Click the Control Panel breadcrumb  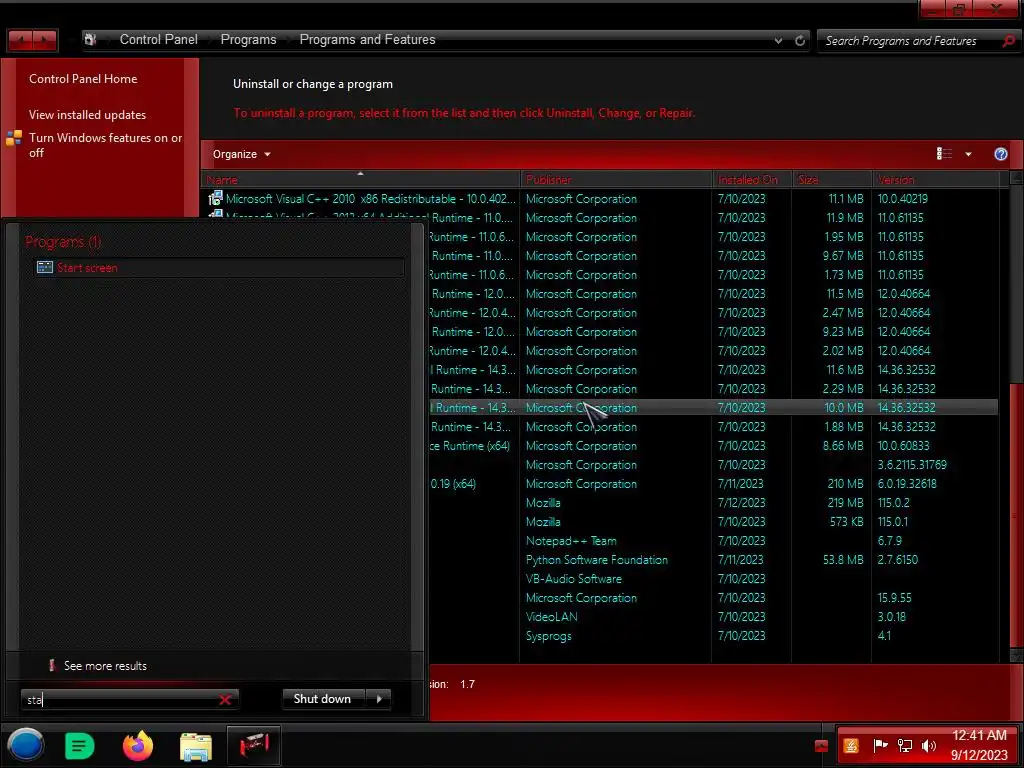click(x=159, y=40)
